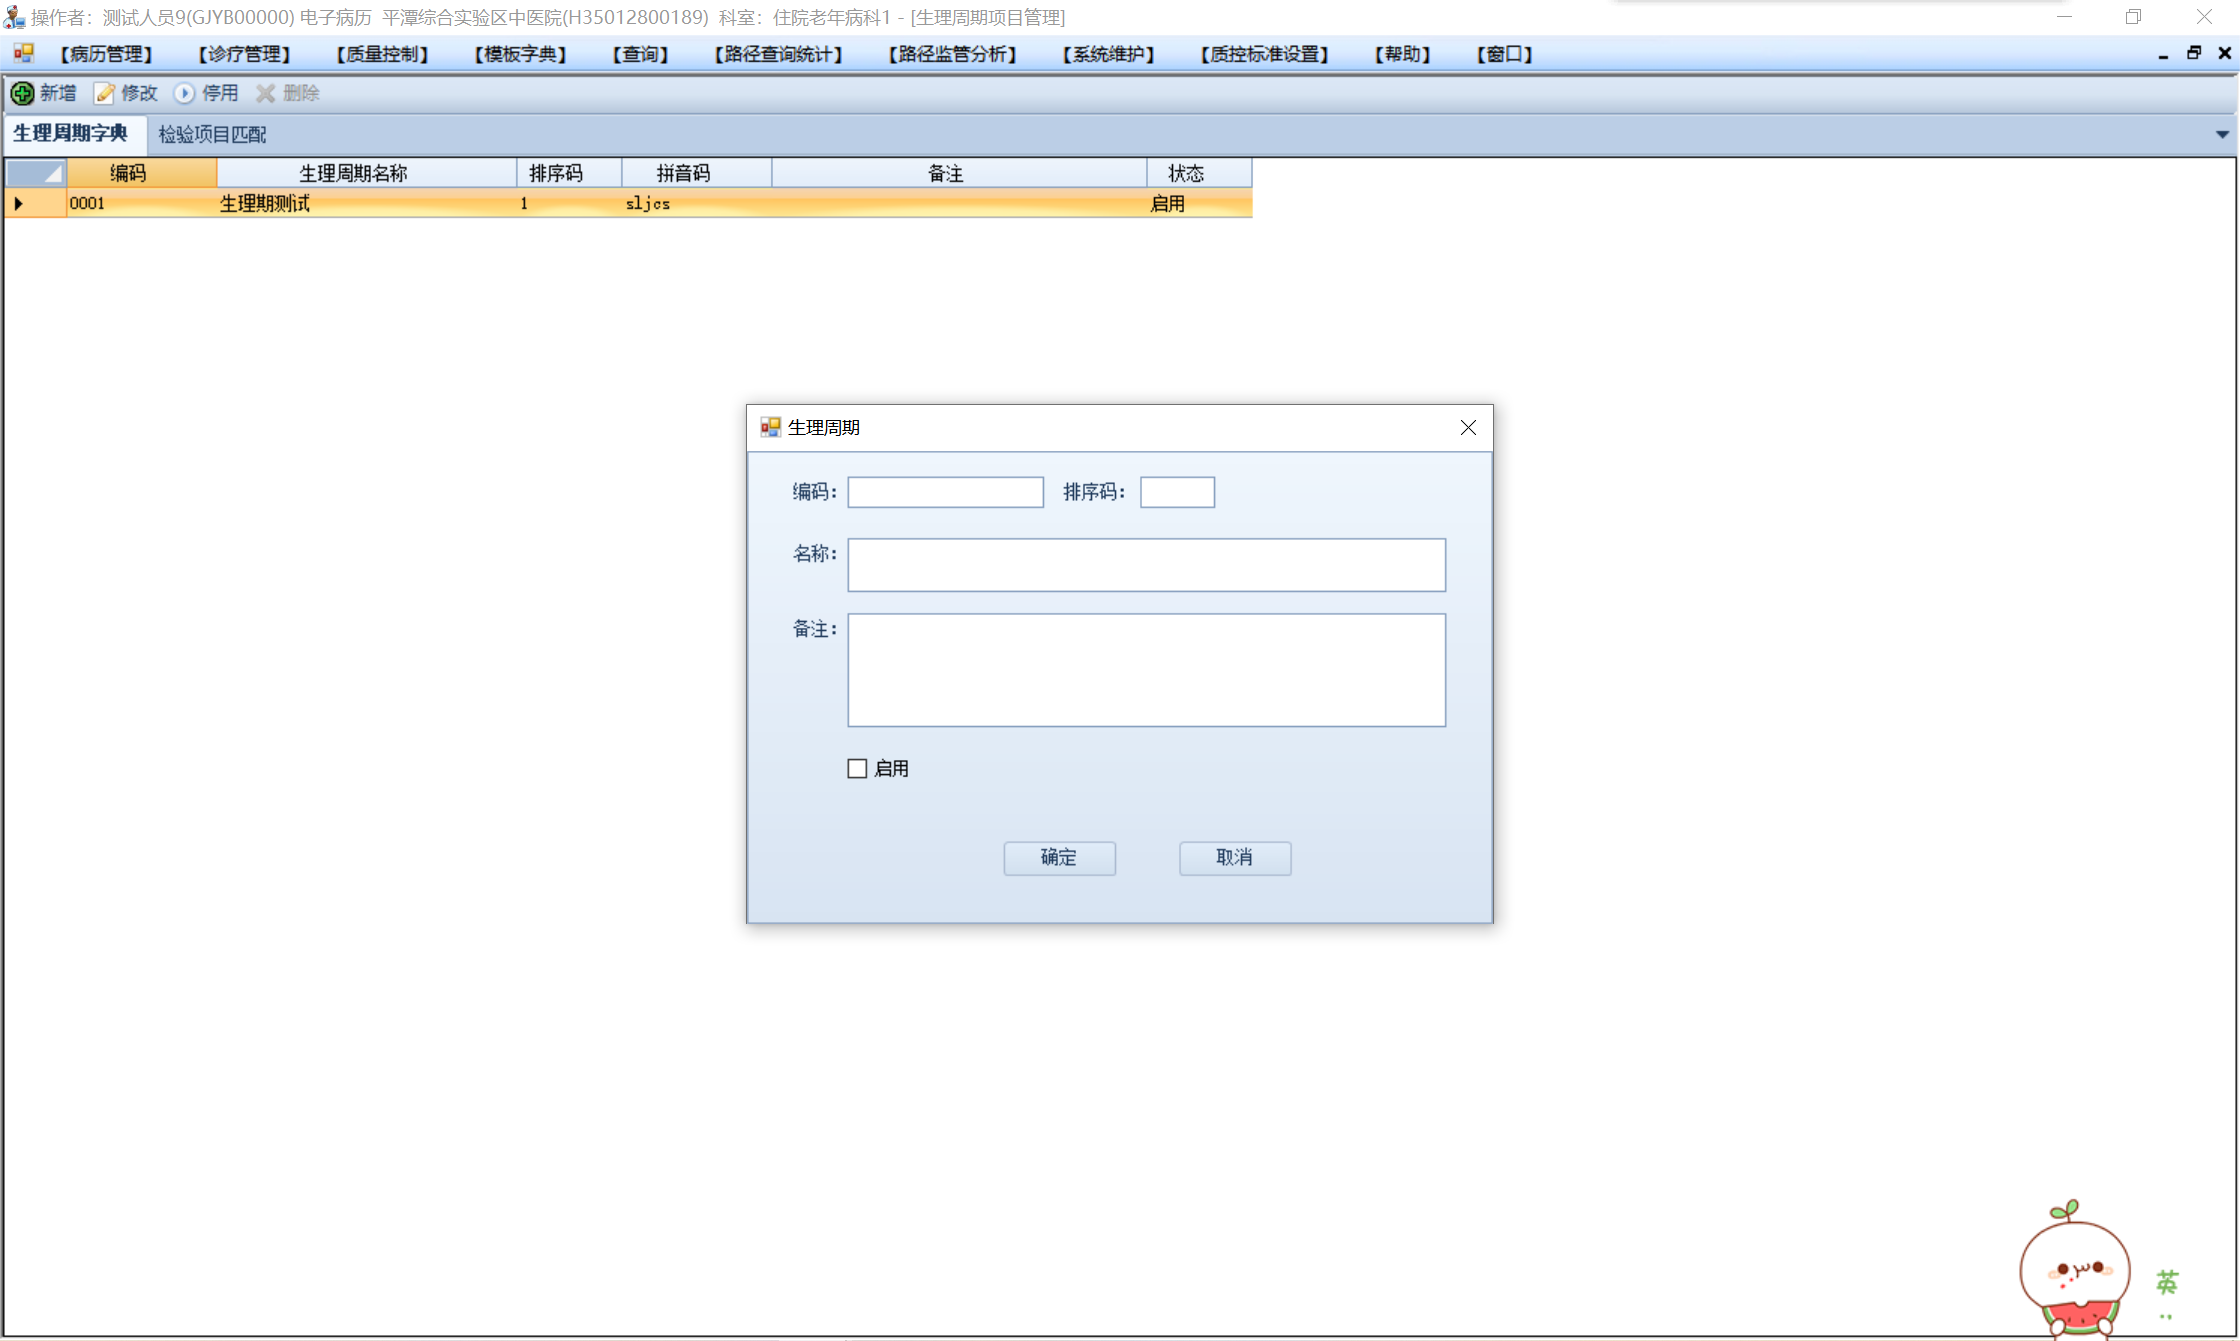2240x1341 pixels.
Task: Click the 编码 input field
Action: [x=945, y=492]
